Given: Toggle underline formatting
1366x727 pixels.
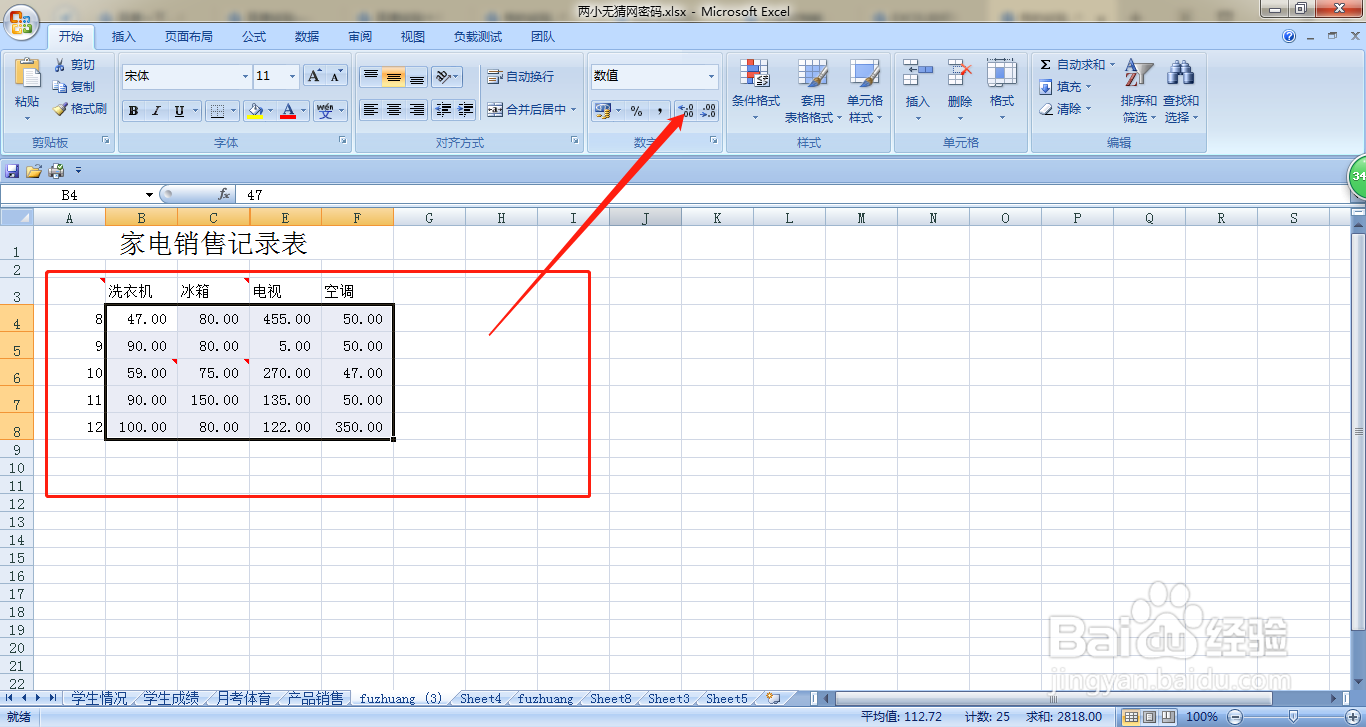Looking at the screenshot, I should (179, 111).
